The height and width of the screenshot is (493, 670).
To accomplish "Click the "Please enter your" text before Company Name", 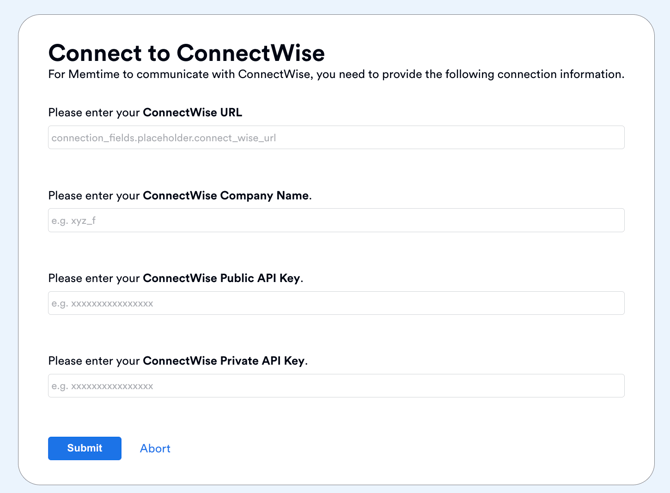I will 94,196.
